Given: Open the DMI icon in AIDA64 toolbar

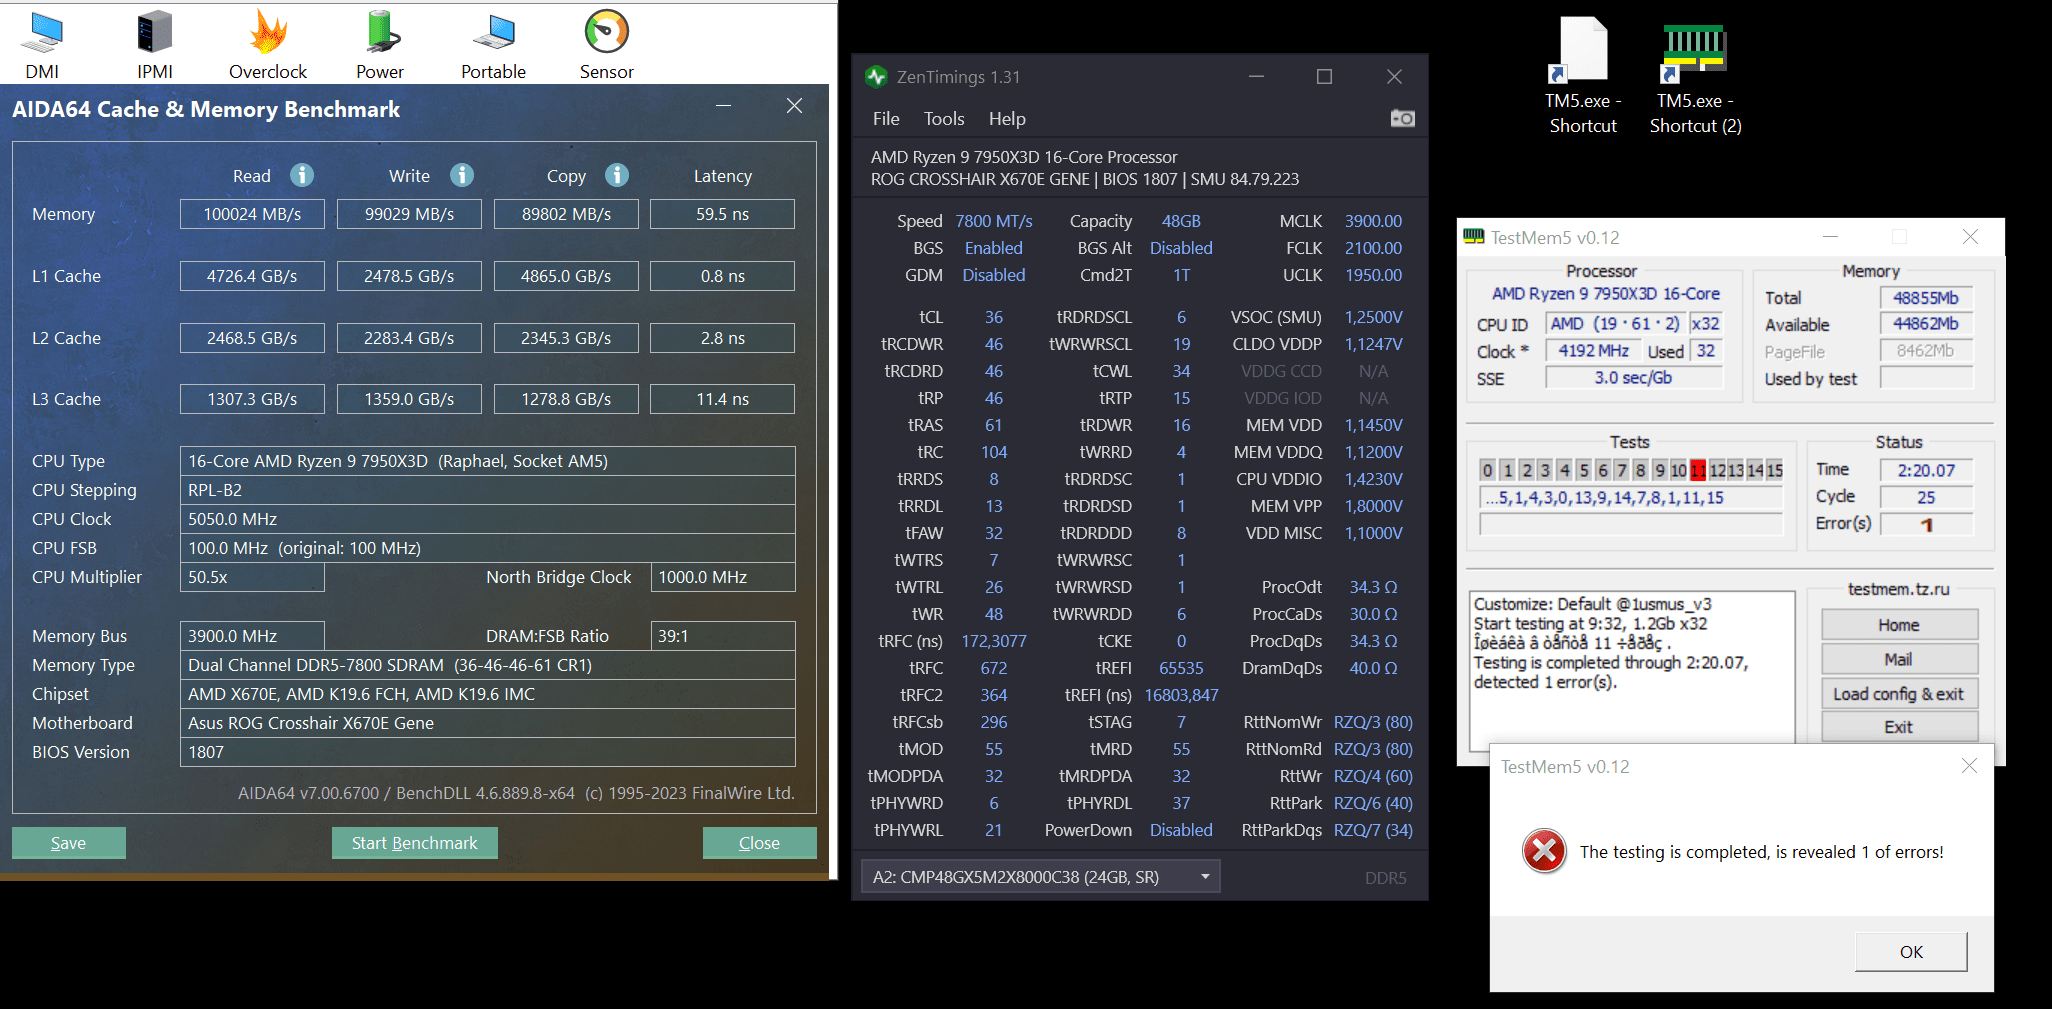Looking at the screenshot, I should pos(42,33).
